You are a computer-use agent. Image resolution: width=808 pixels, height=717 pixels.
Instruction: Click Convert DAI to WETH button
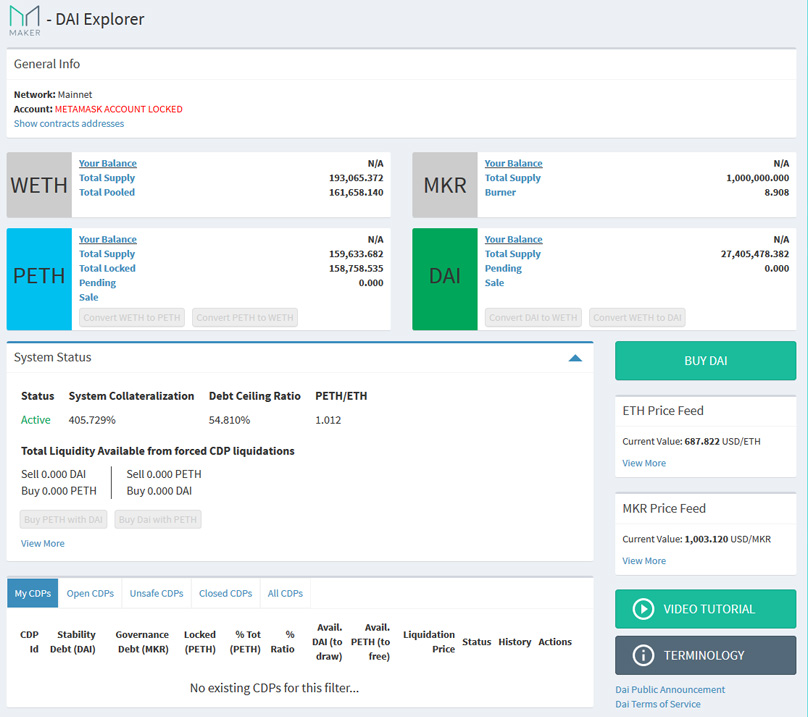(533, 318)
